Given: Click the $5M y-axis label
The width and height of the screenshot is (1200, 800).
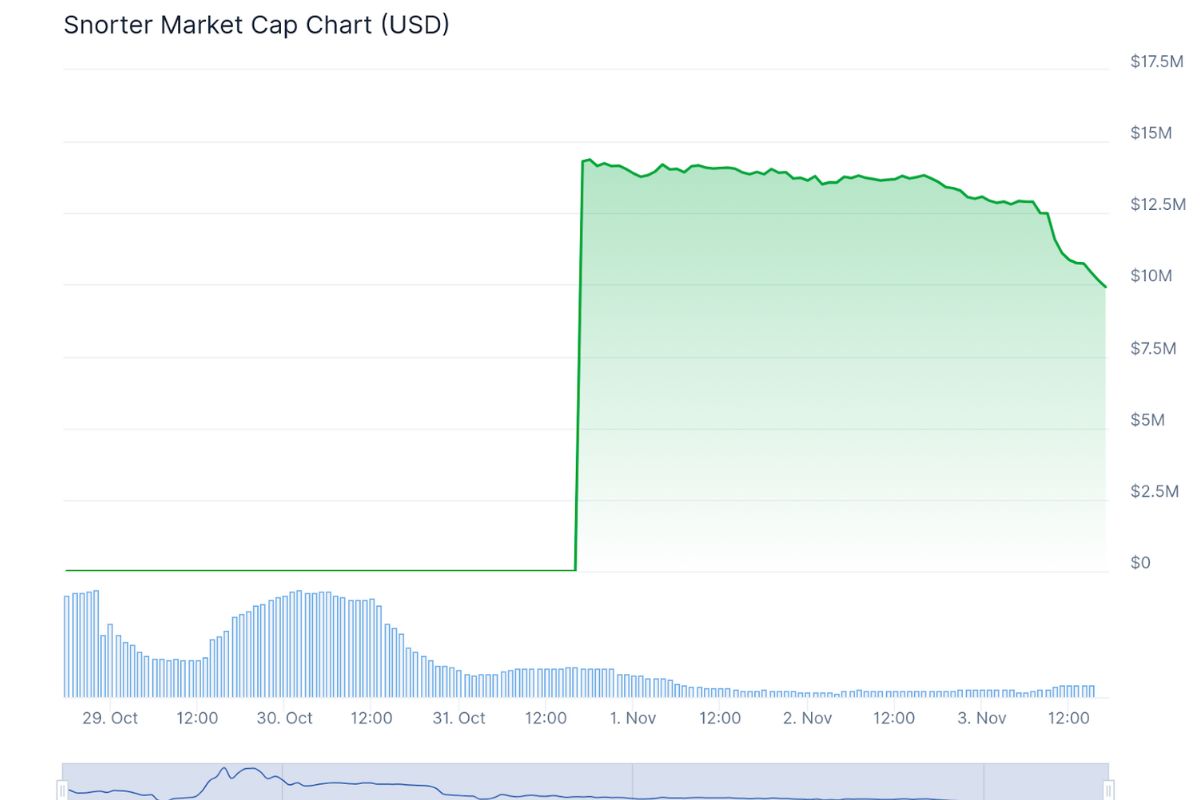Looking at the screenshot, I should (x=1147, y=419).
